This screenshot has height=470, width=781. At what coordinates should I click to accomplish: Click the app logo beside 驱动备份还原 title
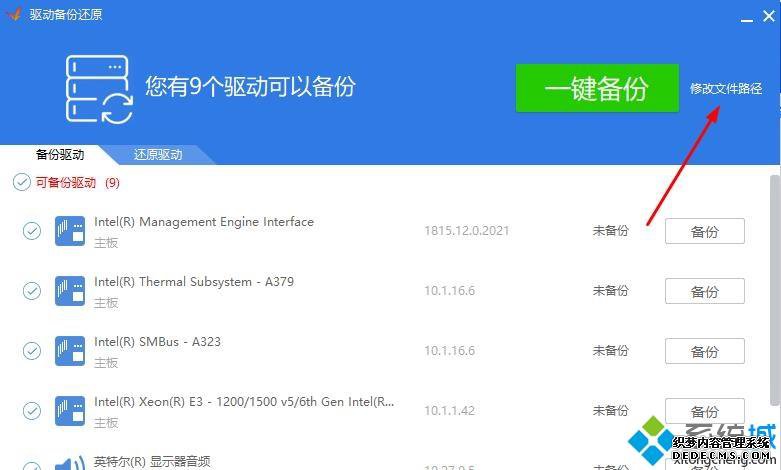(13, 14)
